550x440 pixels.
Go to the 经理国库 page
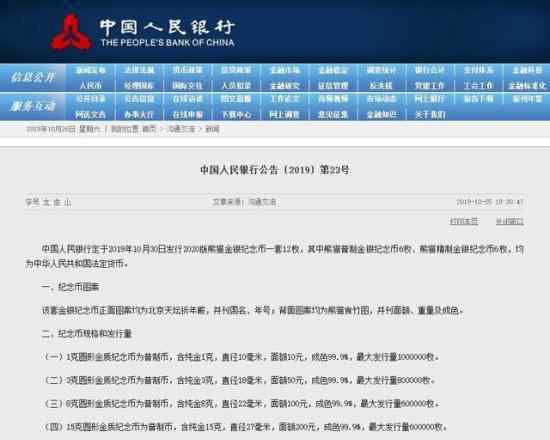click(x=139, y=85)
